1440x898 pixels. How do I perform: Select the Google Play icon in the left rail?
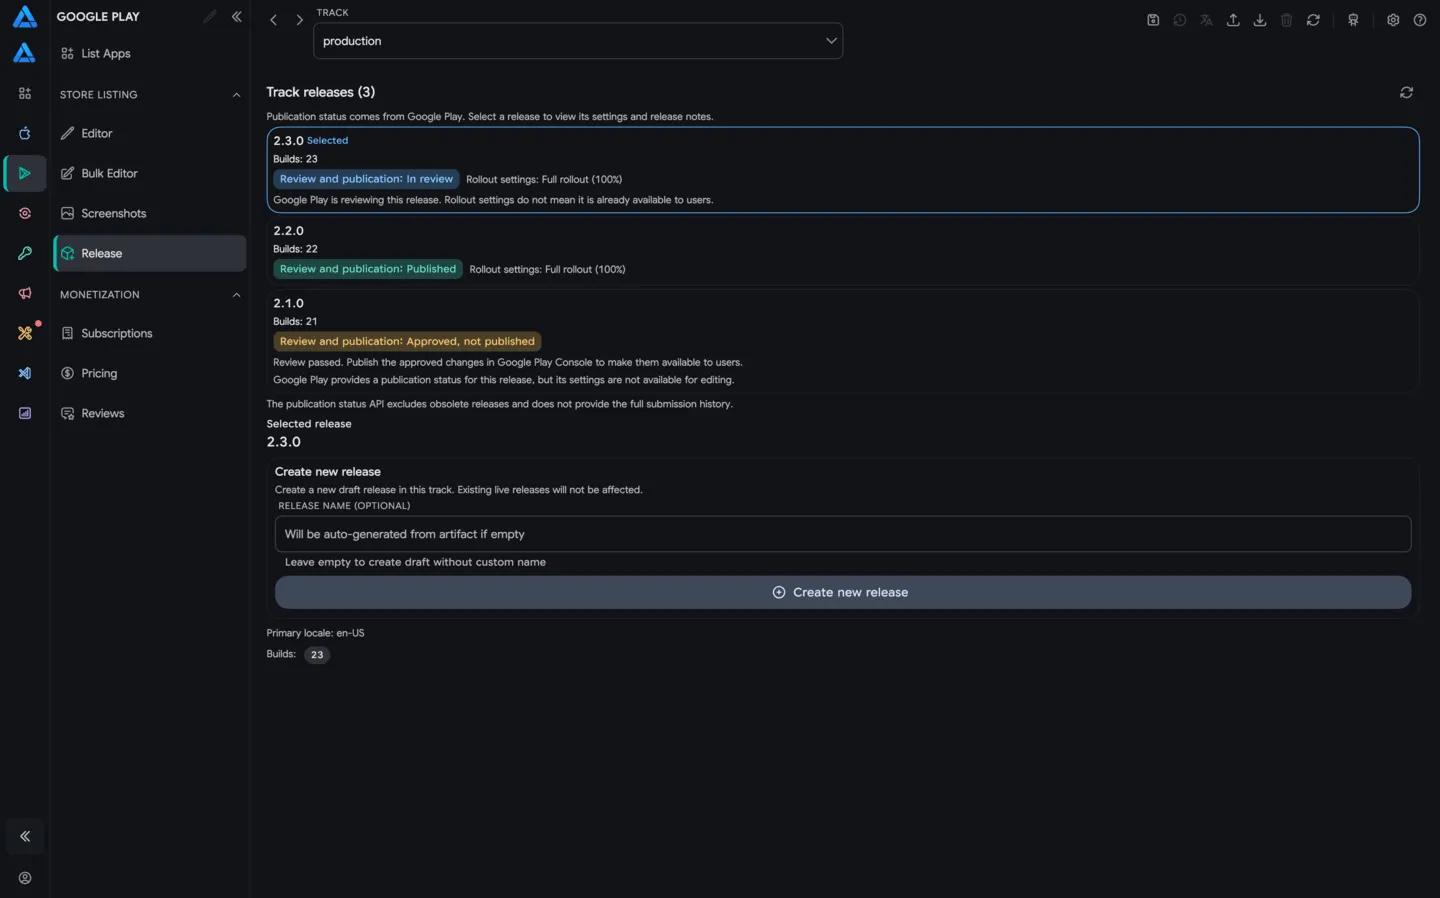[25, 173]
